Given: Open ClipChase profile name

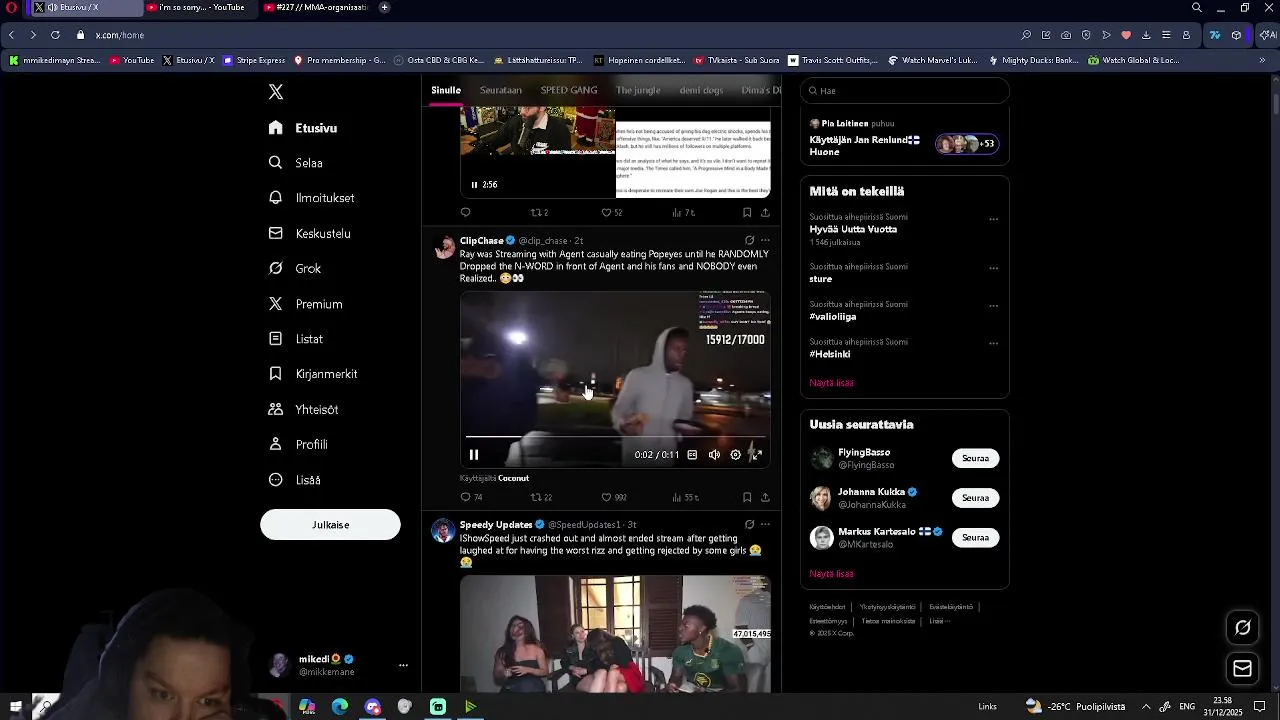Looking at the screenshot, I should tap(482, 240).
